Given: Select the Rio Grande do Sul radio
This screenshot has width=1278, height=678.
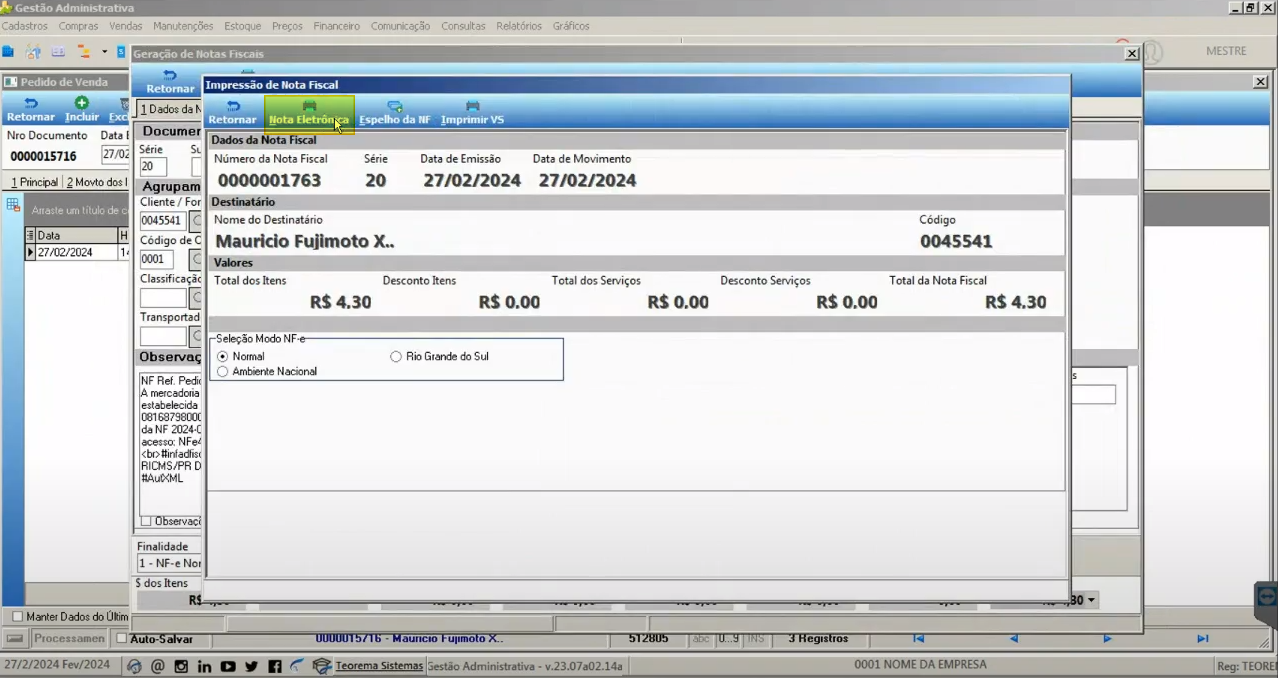Looking at the screenshot, I should (x=397, y=356).
